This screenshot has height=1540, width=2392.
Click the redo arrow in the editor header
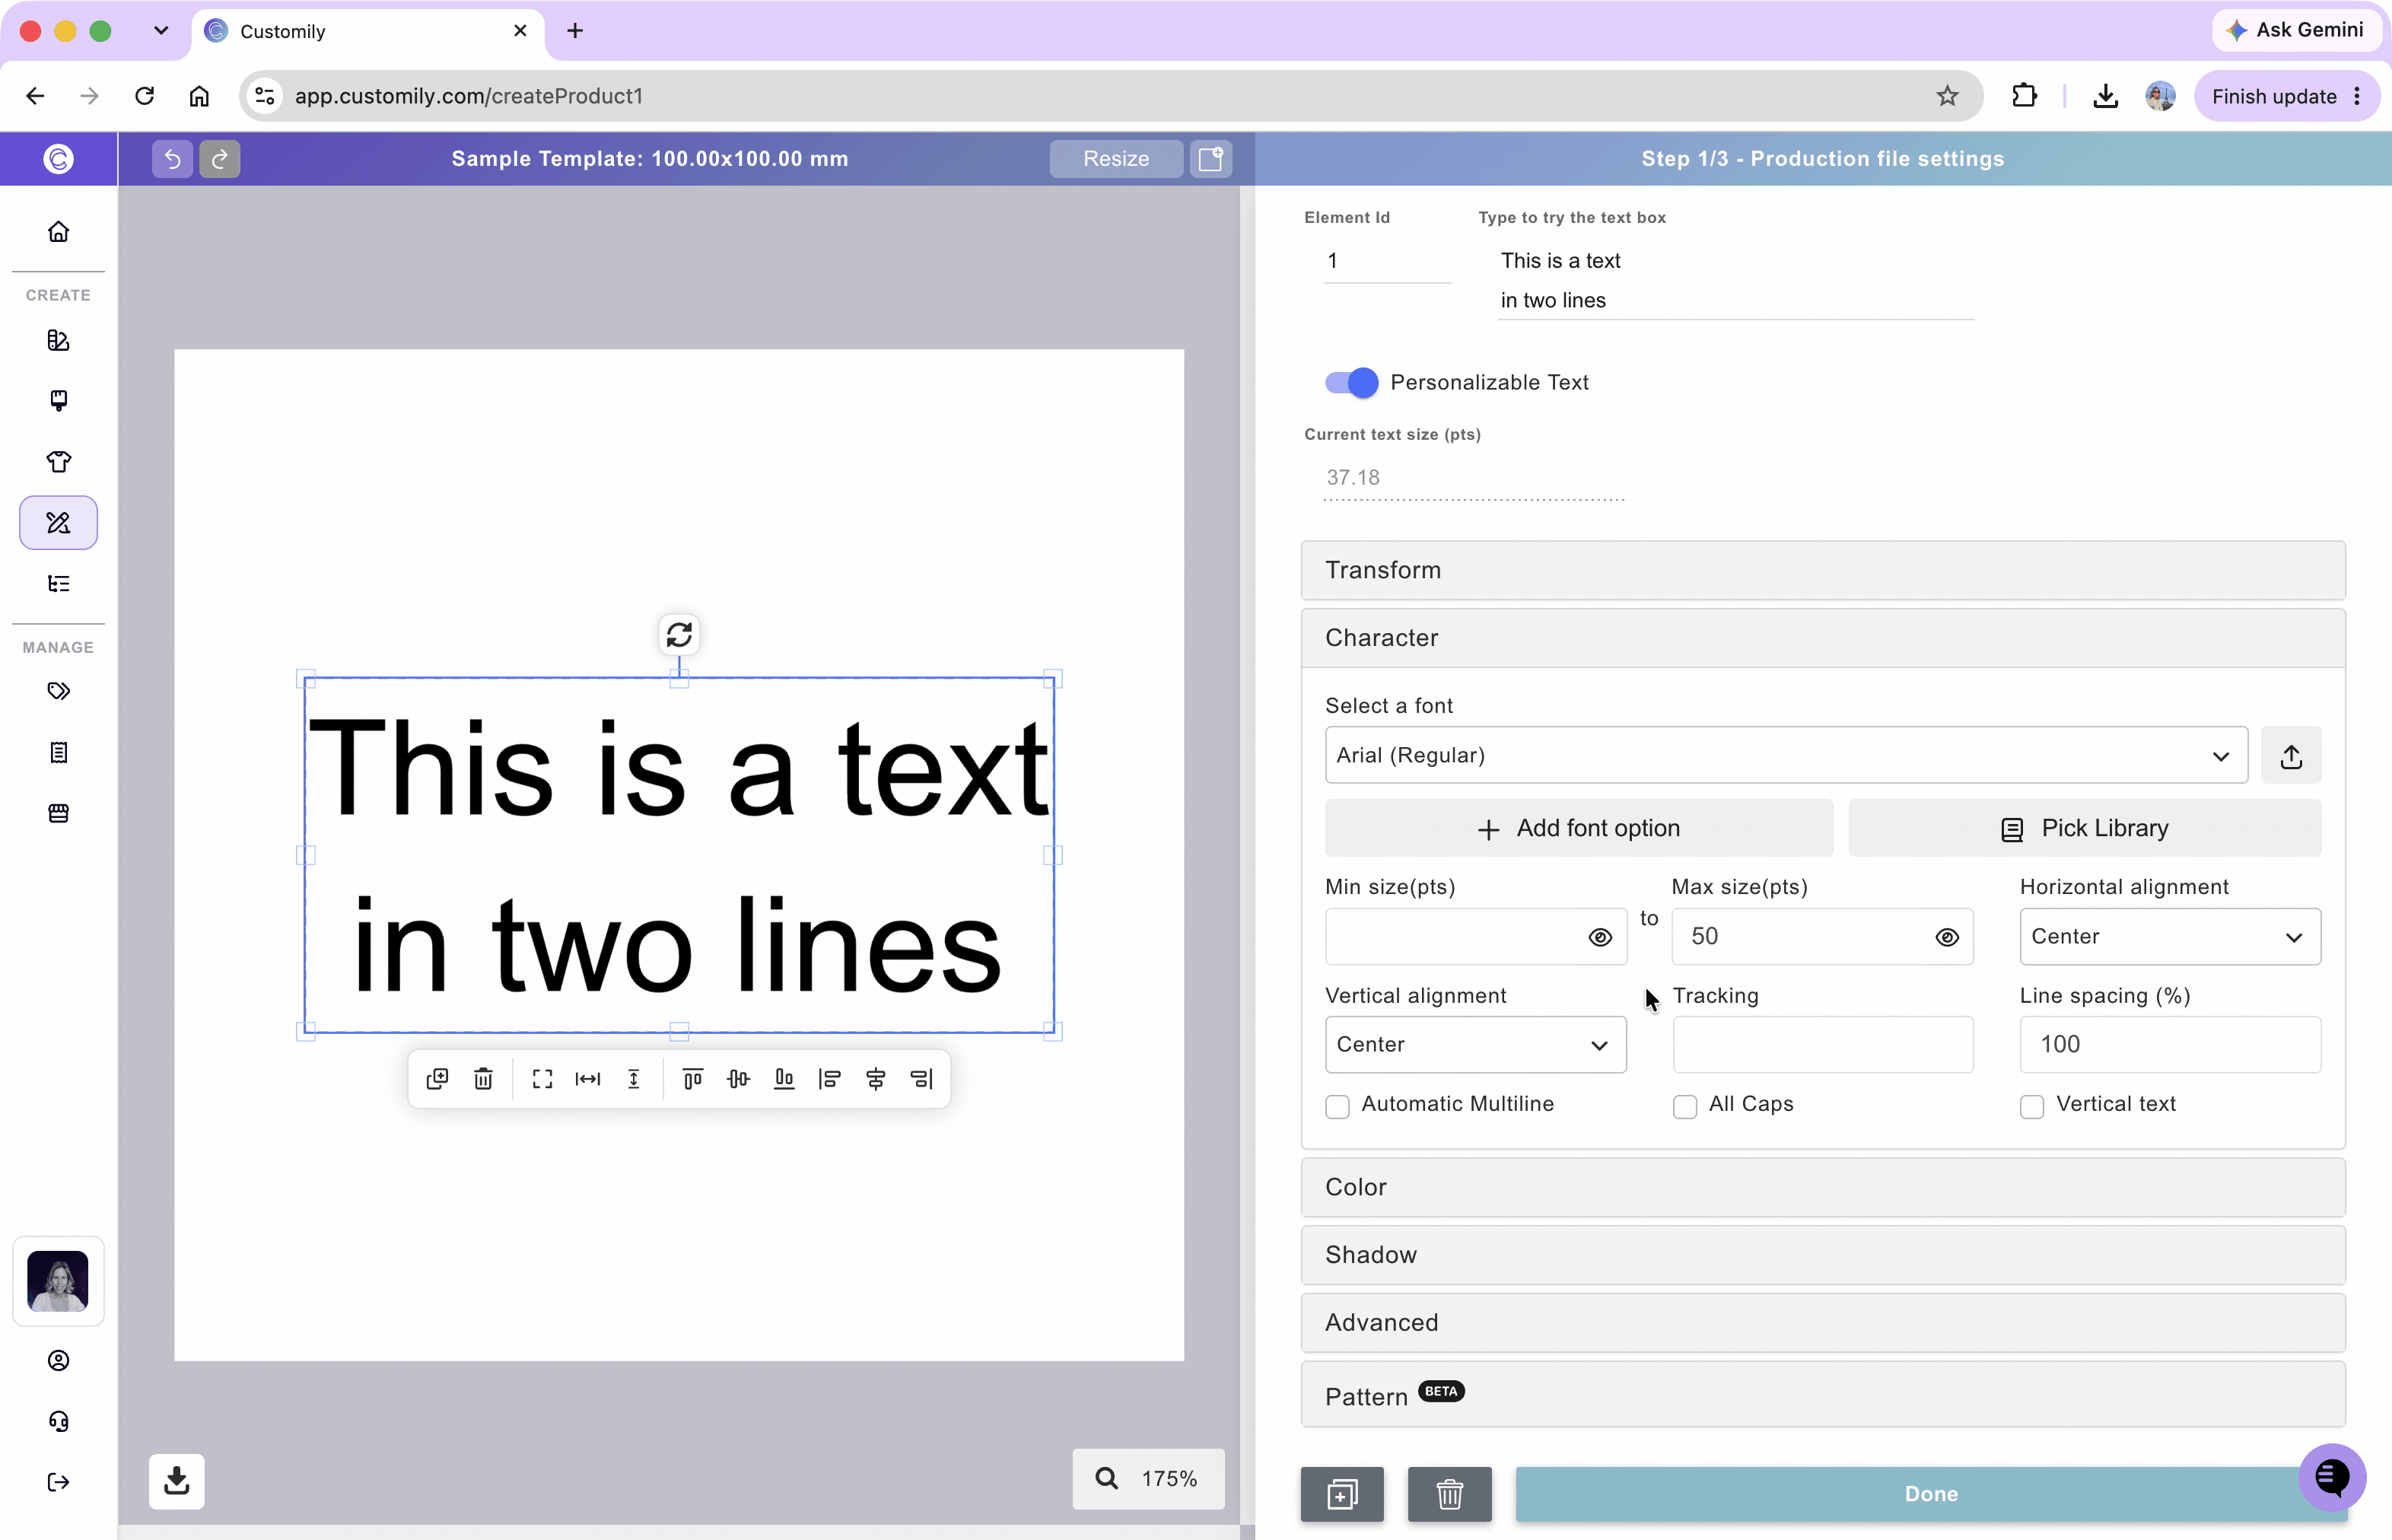click(x=219, y=159)
